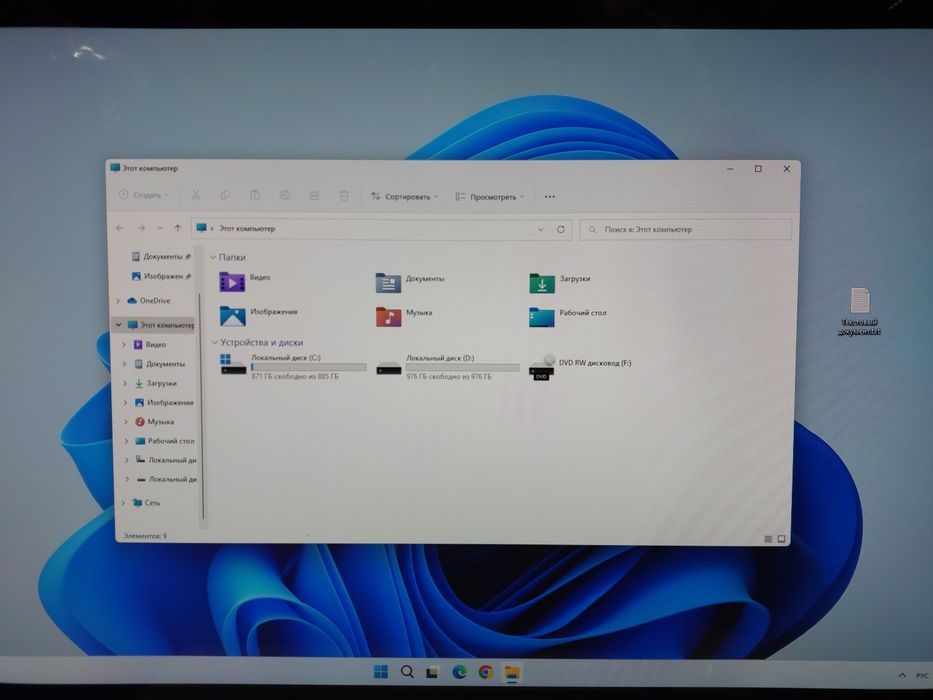Viewport: 933px width, 700px height.
Task: Open the Просмотреть dropdown
Action: point(490,197)
